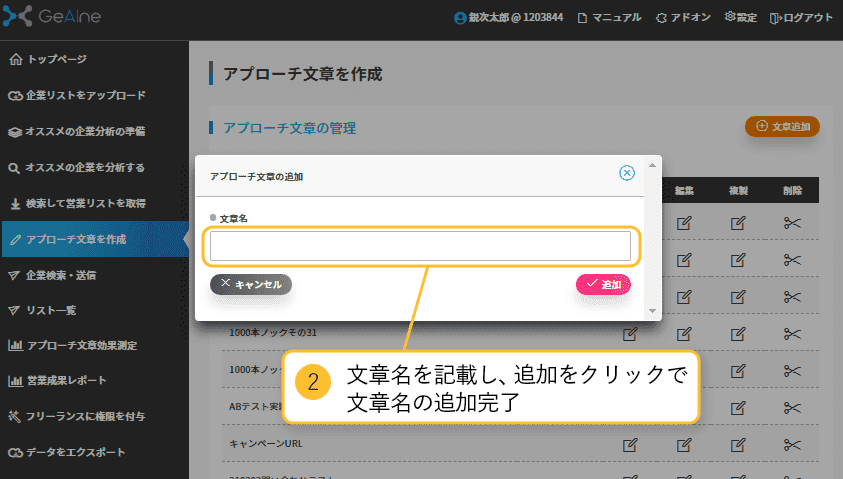Click the 削除 scissors in the ABテスト row
The image size is (843, 479).
pyautogui.click(x=792, y=408)
